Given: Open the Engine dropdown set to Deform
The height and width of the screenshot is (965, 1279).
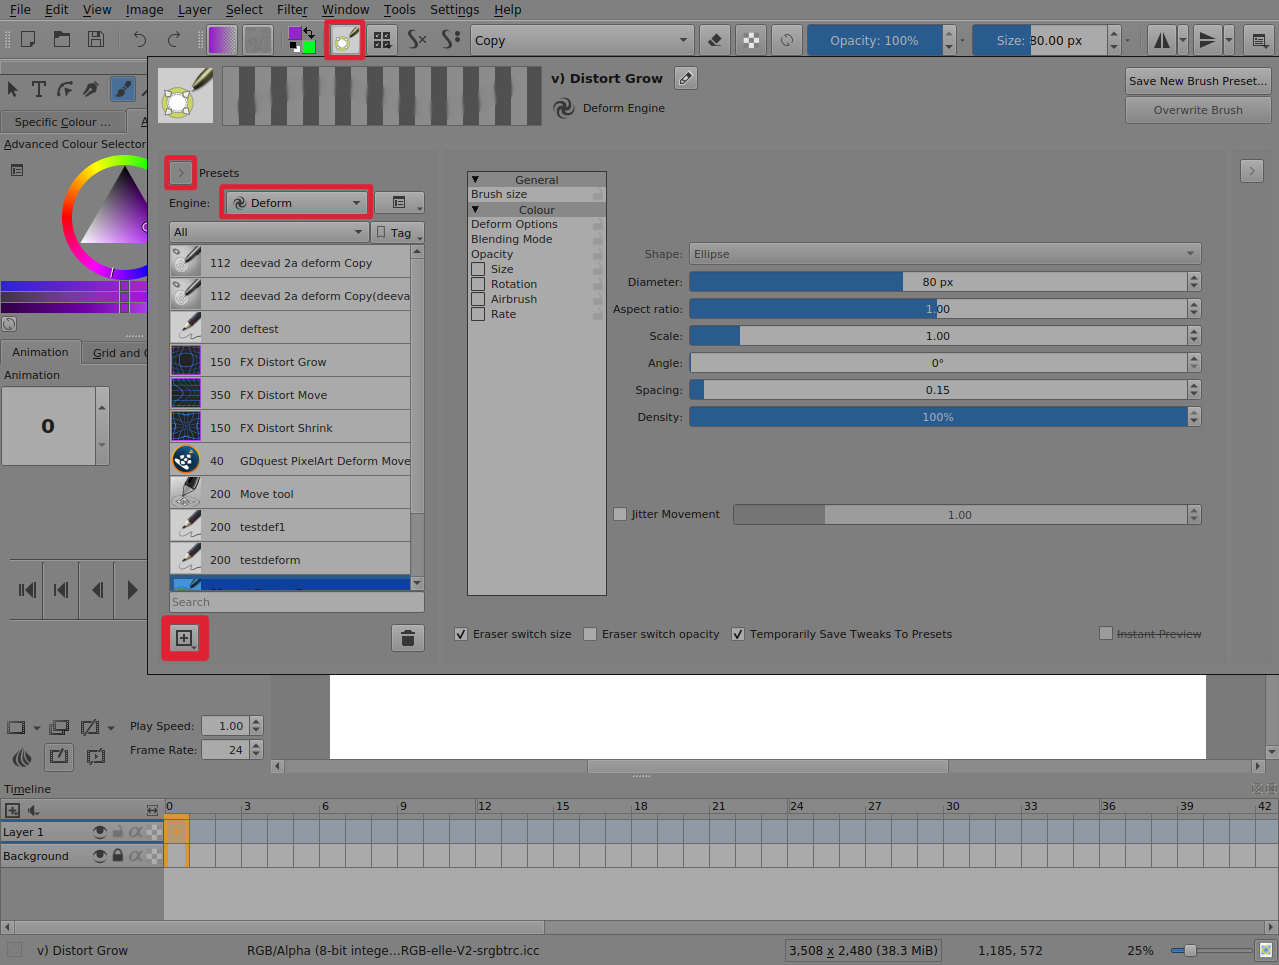Looking at the screenshot, I should point(295,202).
